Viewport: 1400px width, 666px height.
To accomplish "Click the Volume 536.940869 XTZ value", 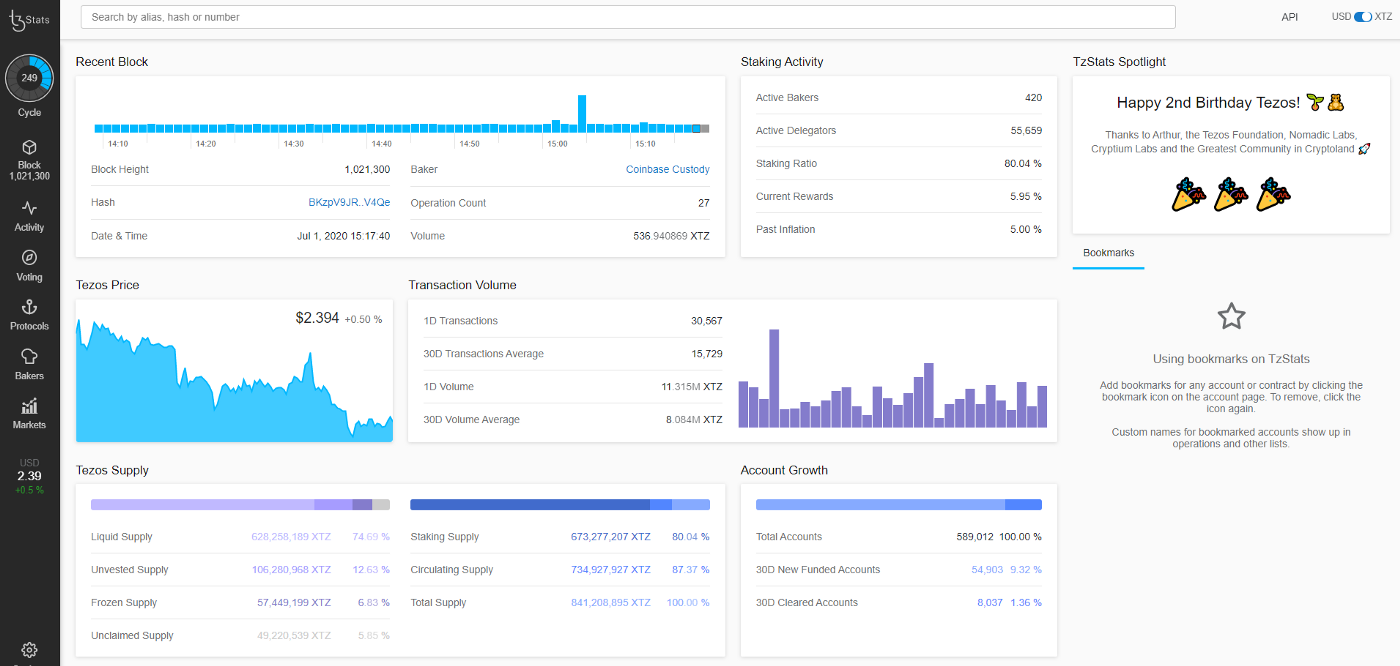I will [671, 236].
